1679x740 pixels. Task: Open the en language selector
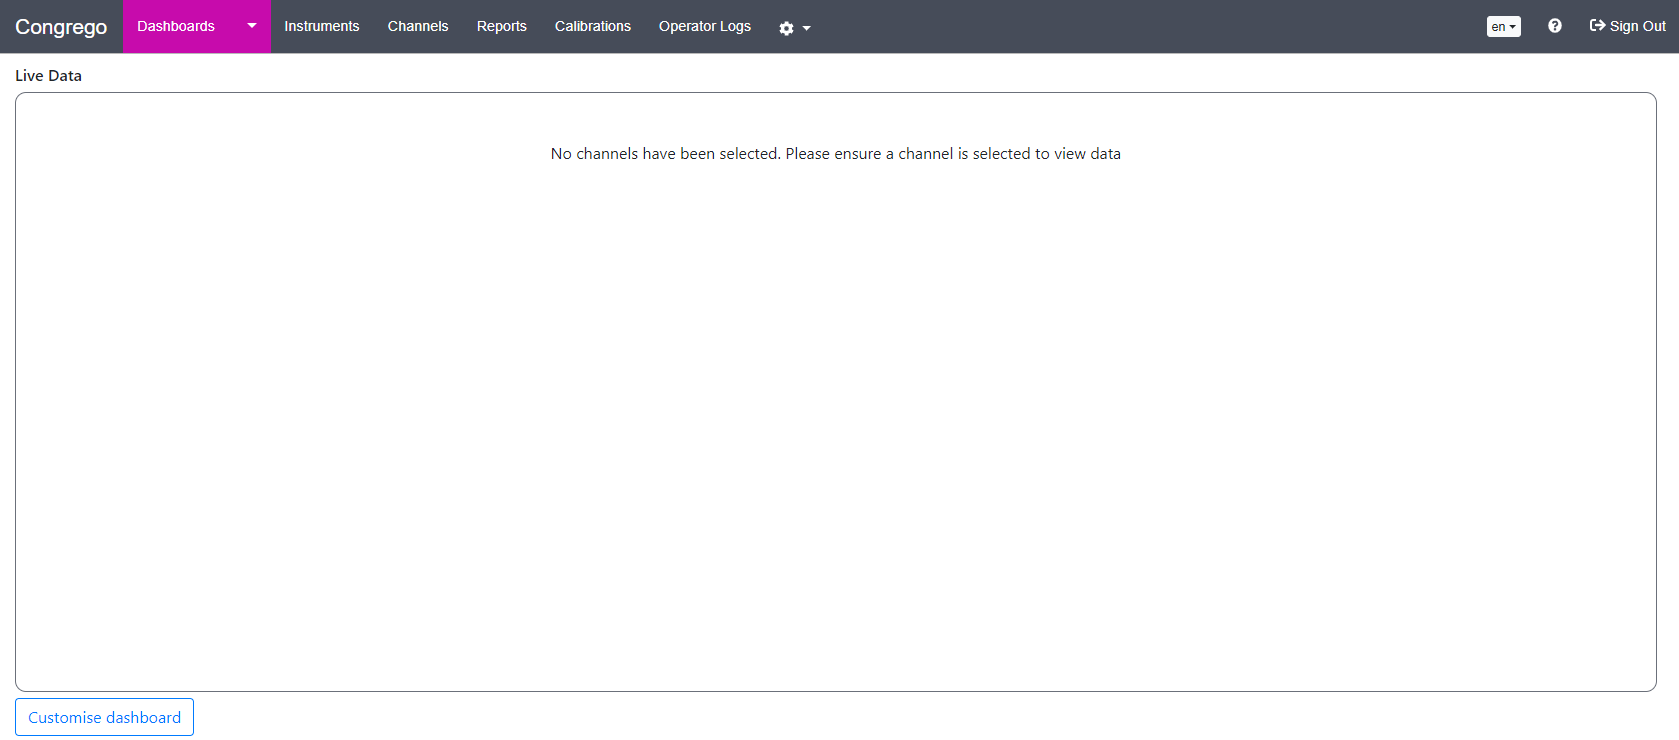click(1504, 27)
